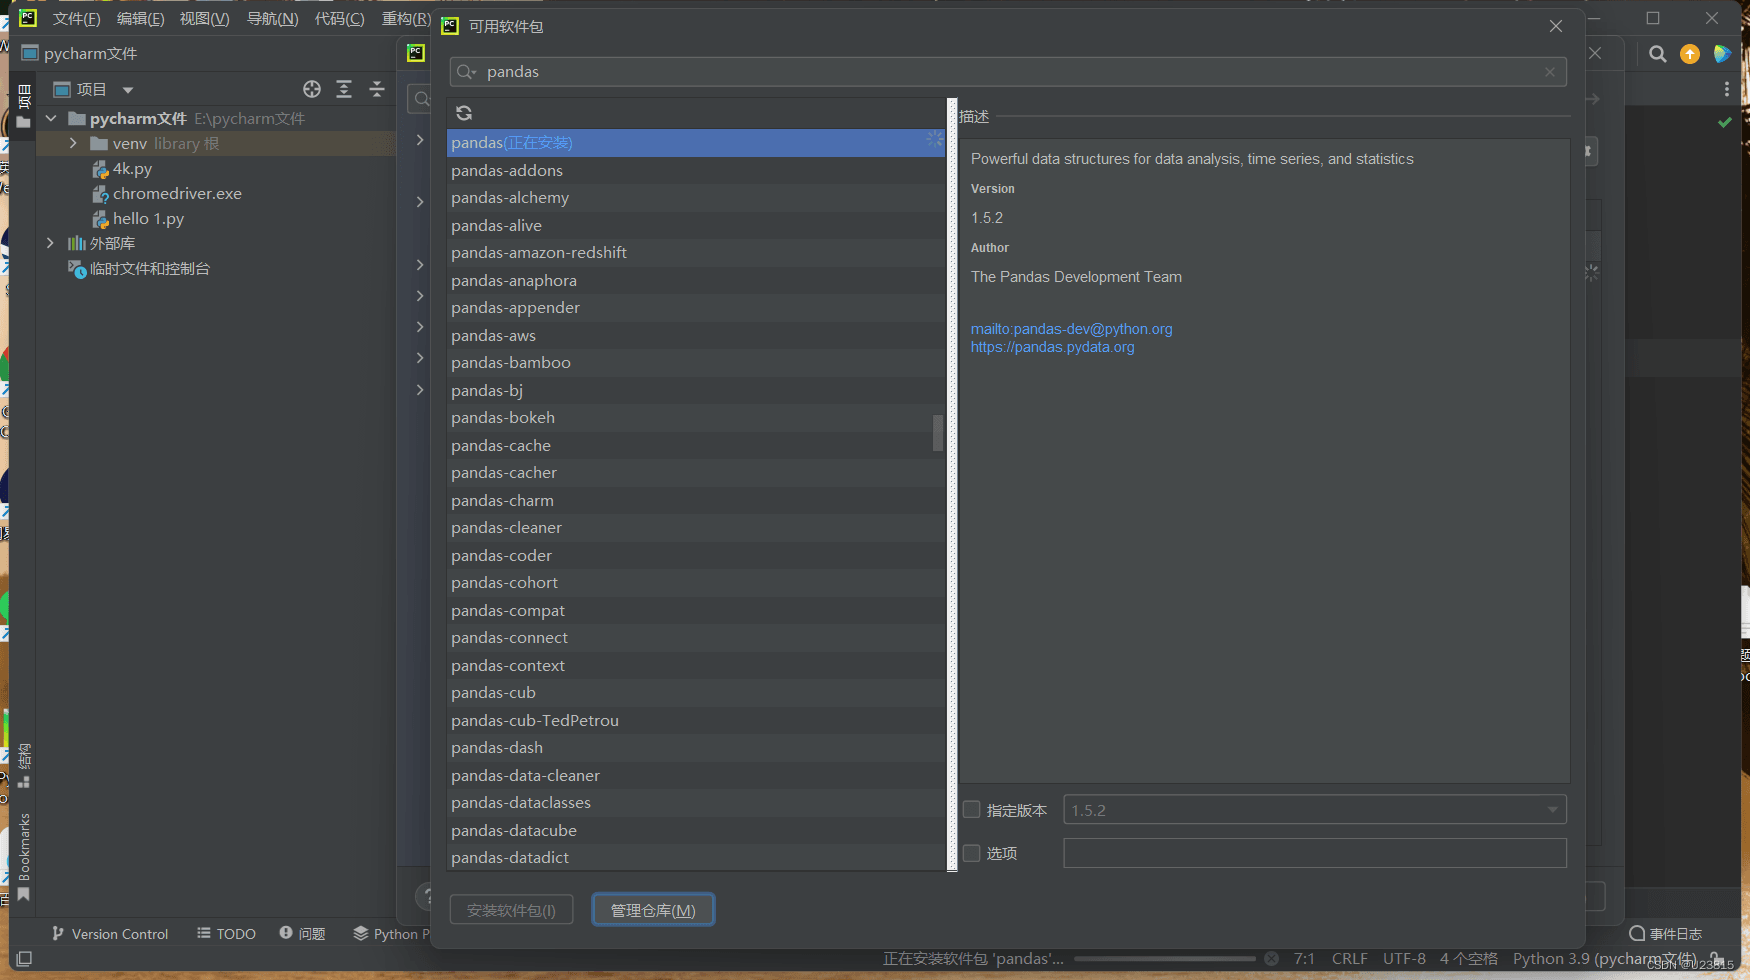
Task: Open the 代码(C) menu
Action: pos(339,19)
